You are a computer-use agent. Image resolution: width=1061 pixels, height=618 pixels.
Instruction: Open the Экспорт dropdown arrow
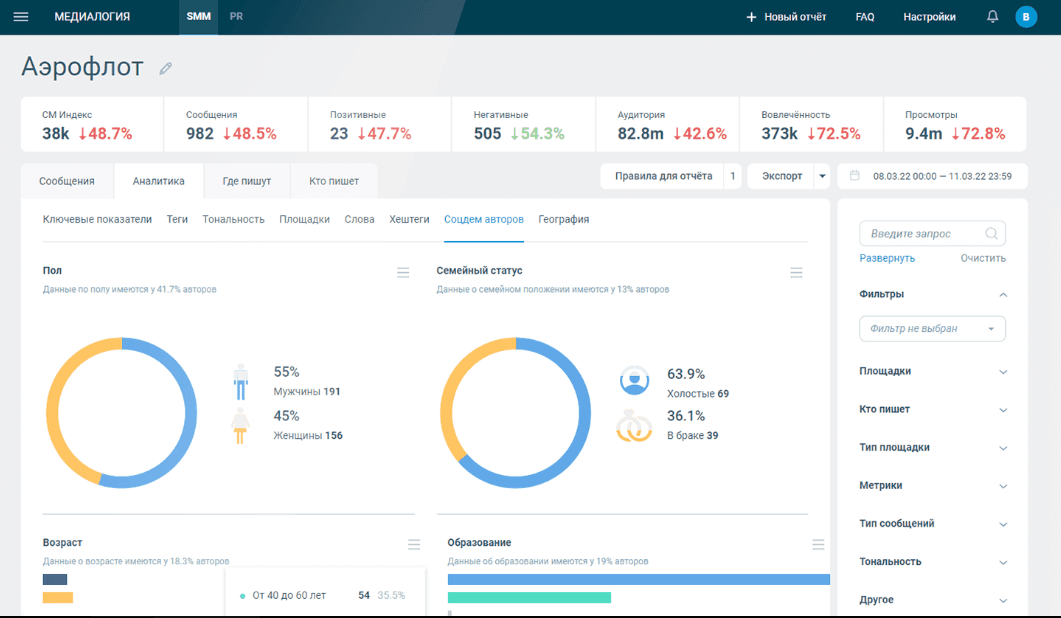click(822, 176)
